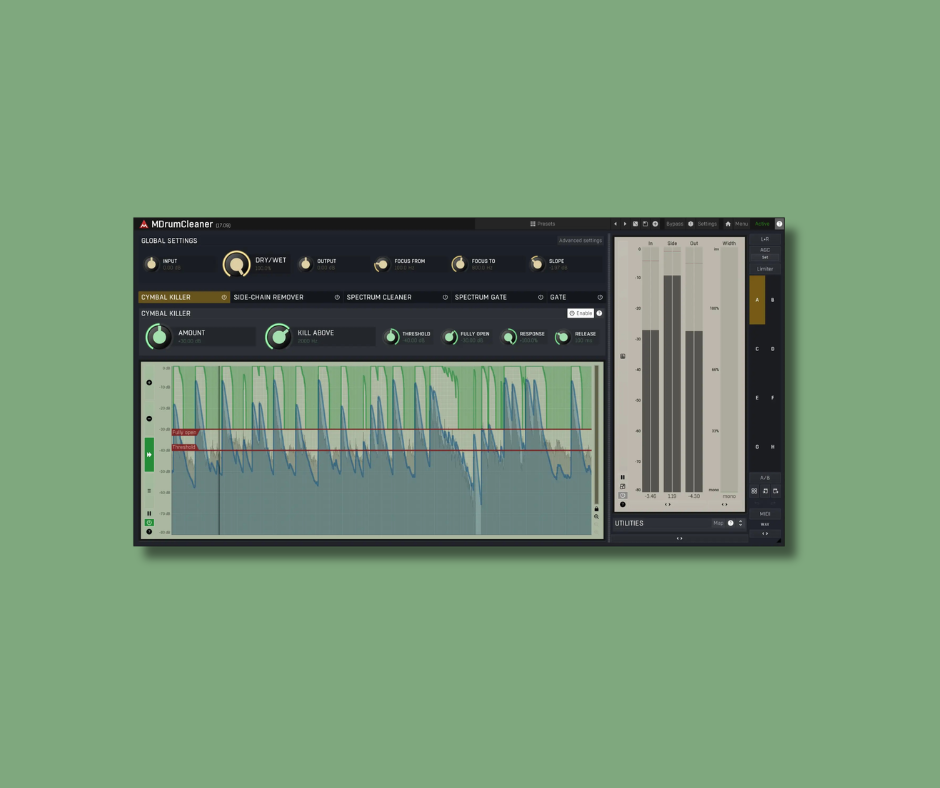Screen dimensions: 940x788
Task: Pause the meters panel
Action: click(x=622, y=477)
